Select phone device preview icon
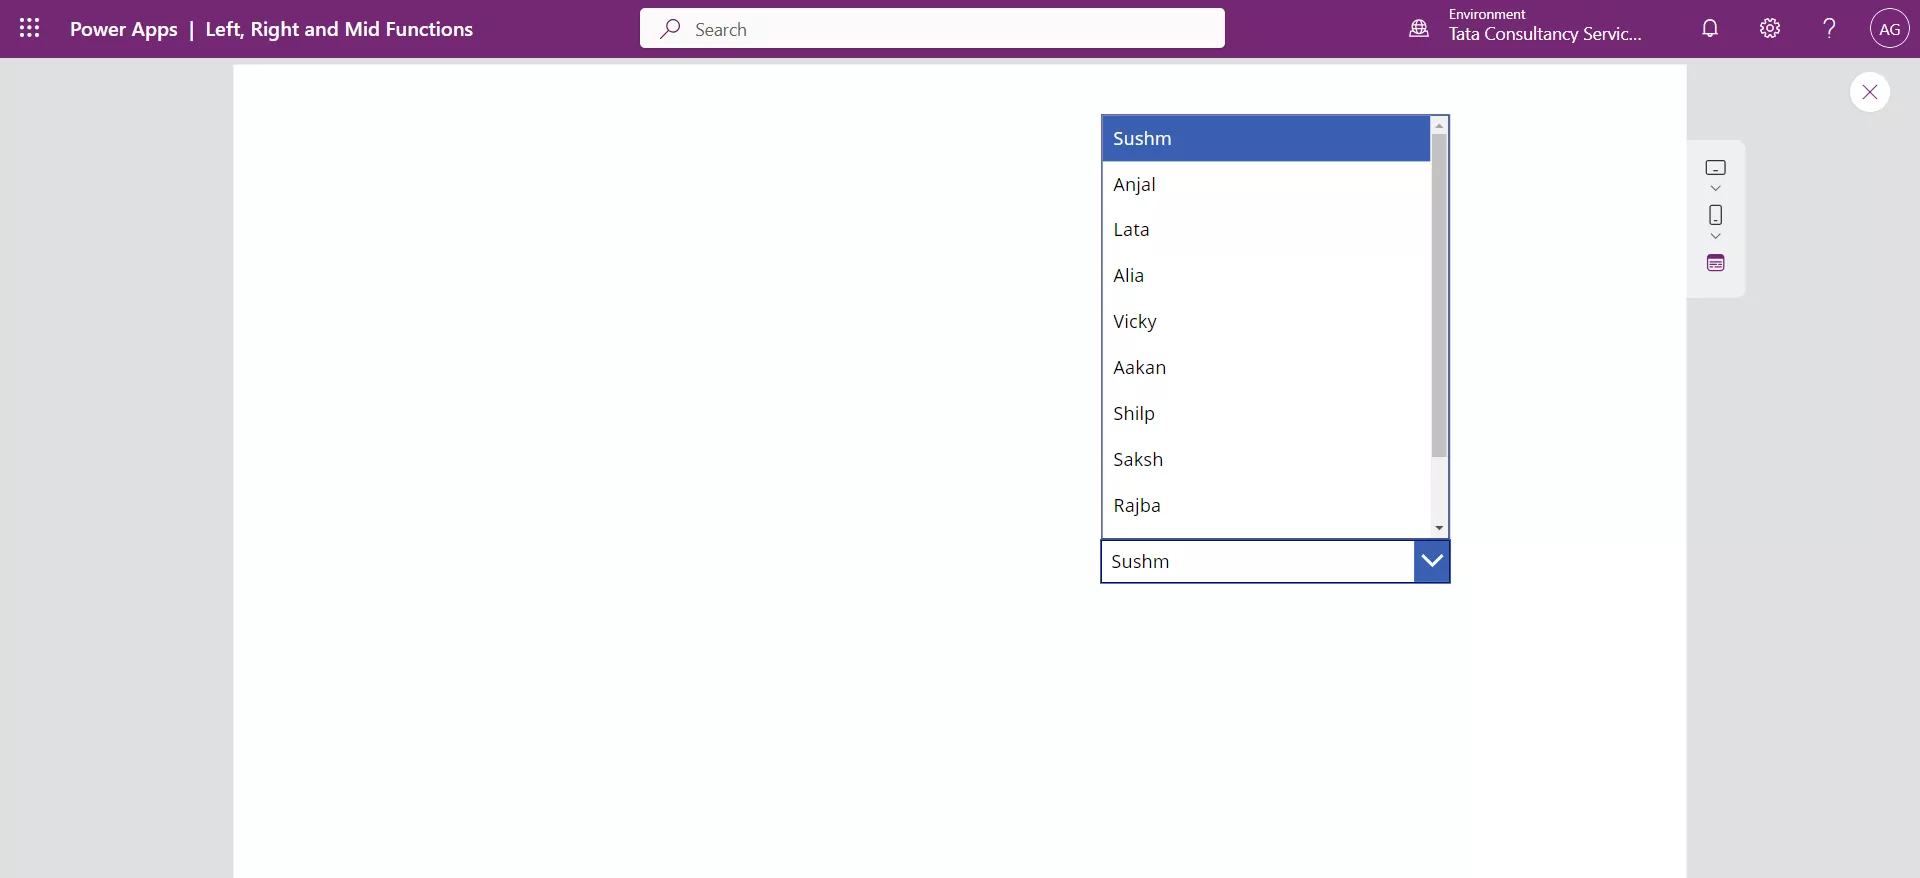Viewport: 1920px width, 878px height. coord(1715,215)
